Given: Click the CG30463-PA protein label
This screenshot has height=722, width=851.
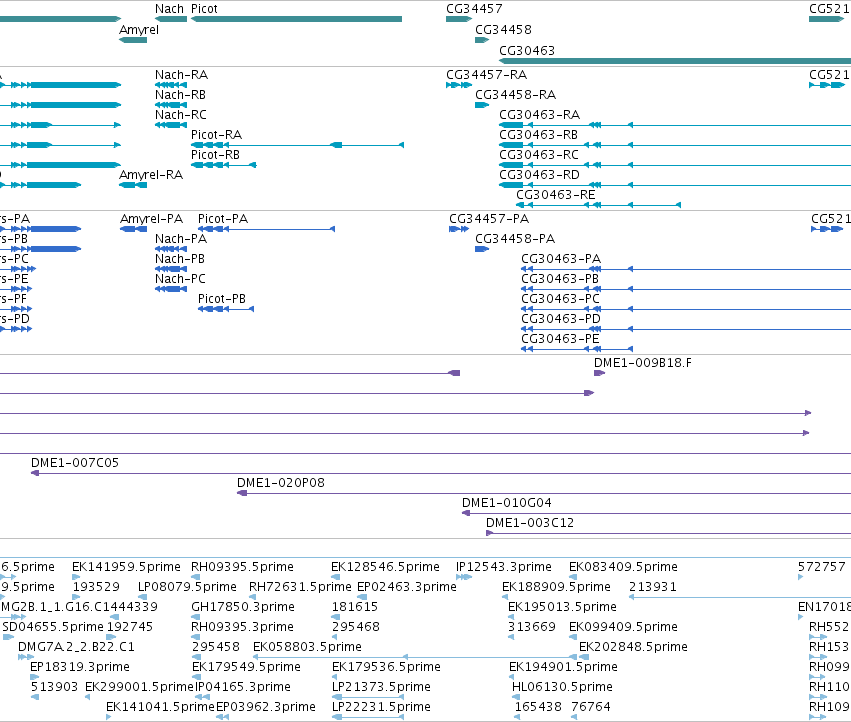Looking at the screenshot, I should pos(561,258).
